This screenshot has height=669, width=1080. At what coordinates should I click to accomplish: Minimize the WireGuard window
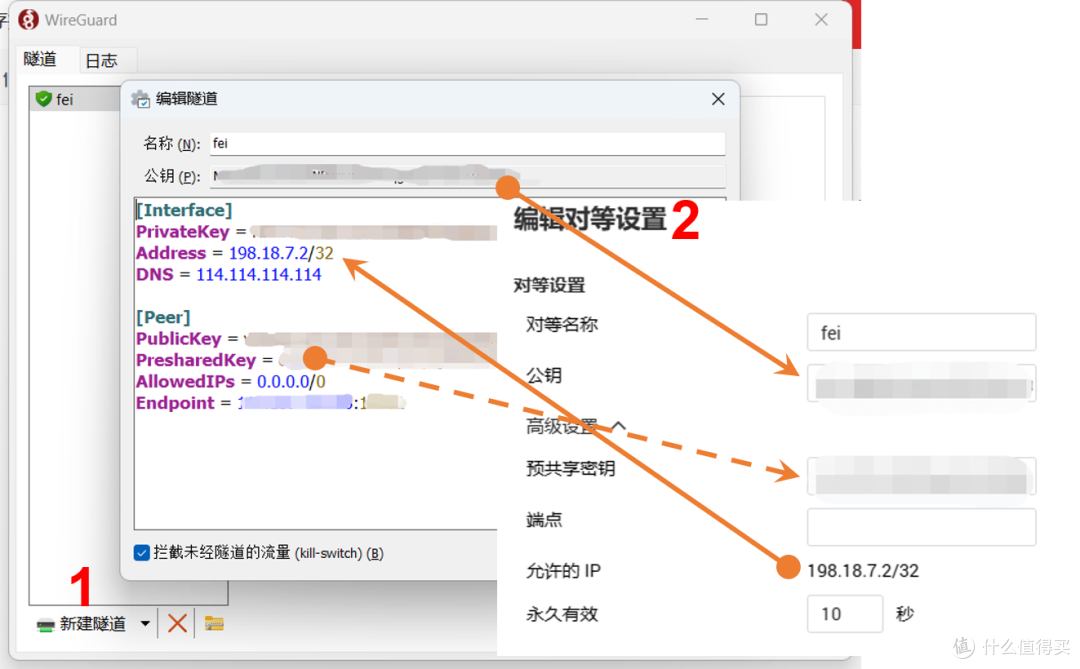coord(702,19)
